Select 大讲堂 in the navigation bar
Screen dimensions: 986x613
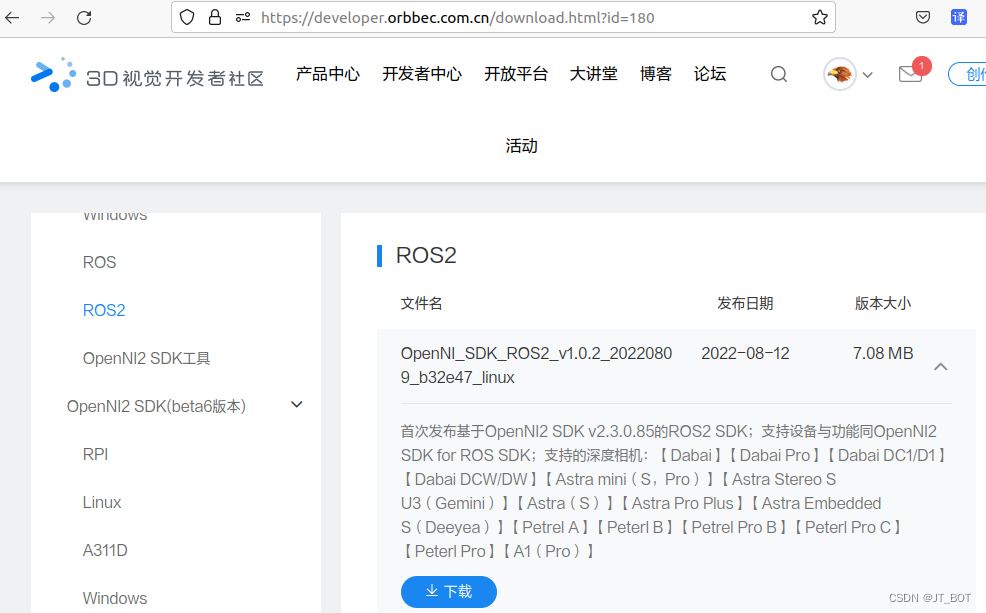click(x=594, y=73)
